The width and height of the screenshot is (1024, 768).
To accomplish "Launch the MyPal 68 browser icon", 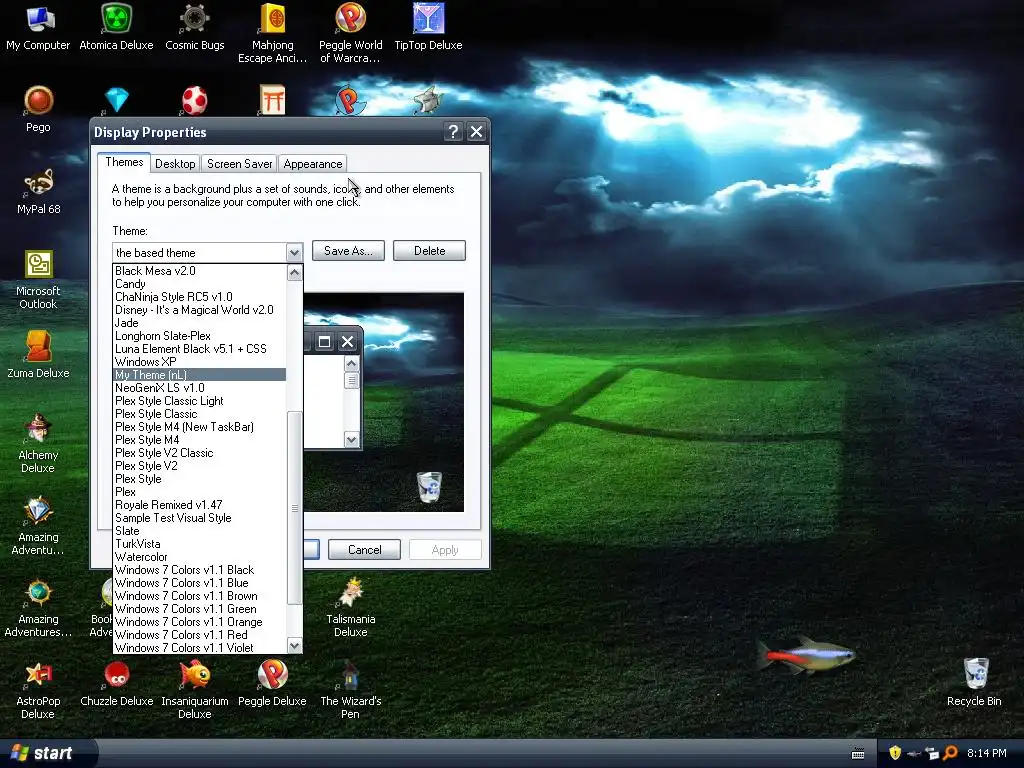I will click(x=39, y=191).
